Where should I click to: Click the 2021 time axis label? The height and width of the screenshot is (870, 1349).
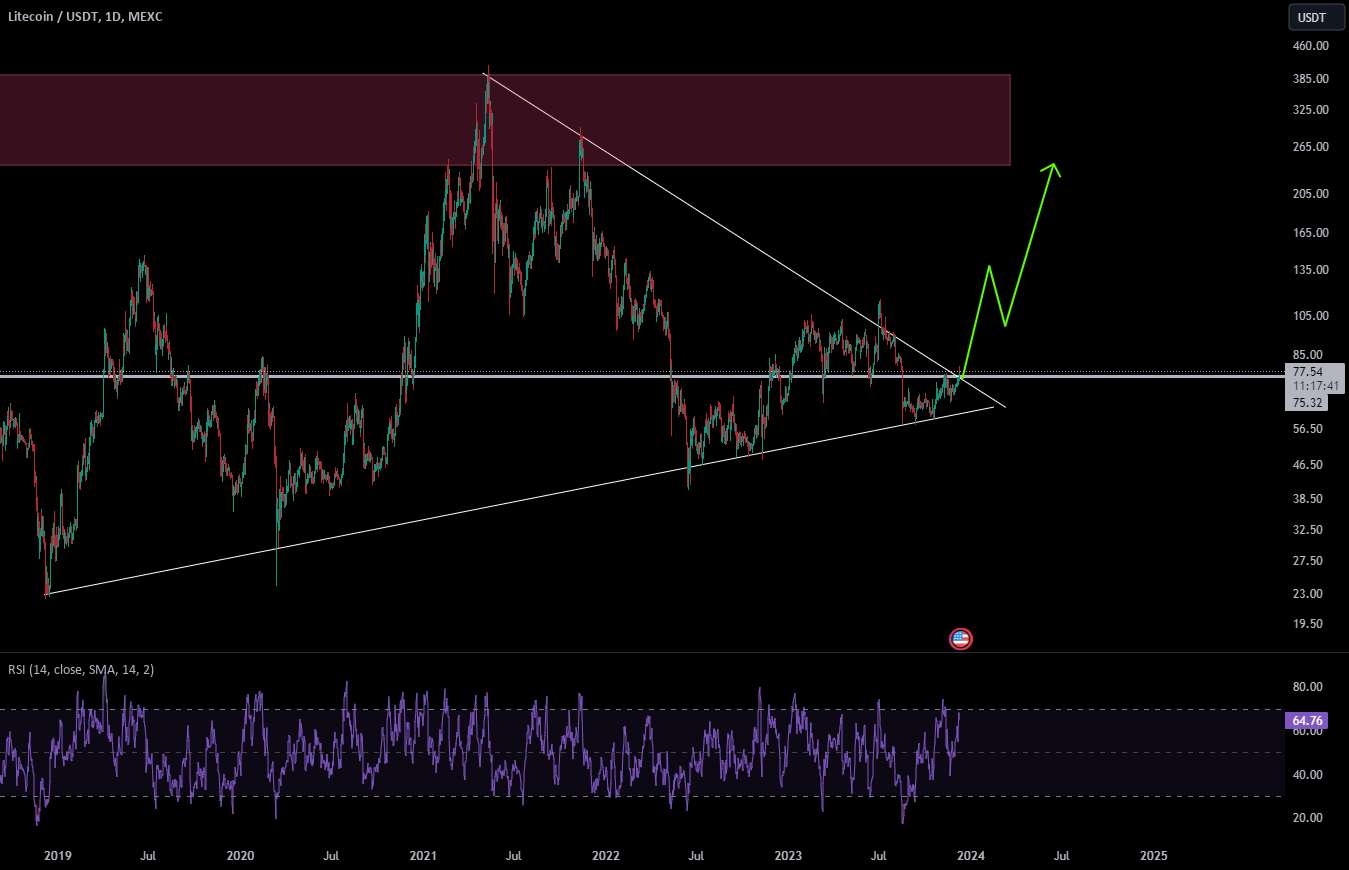423,856
